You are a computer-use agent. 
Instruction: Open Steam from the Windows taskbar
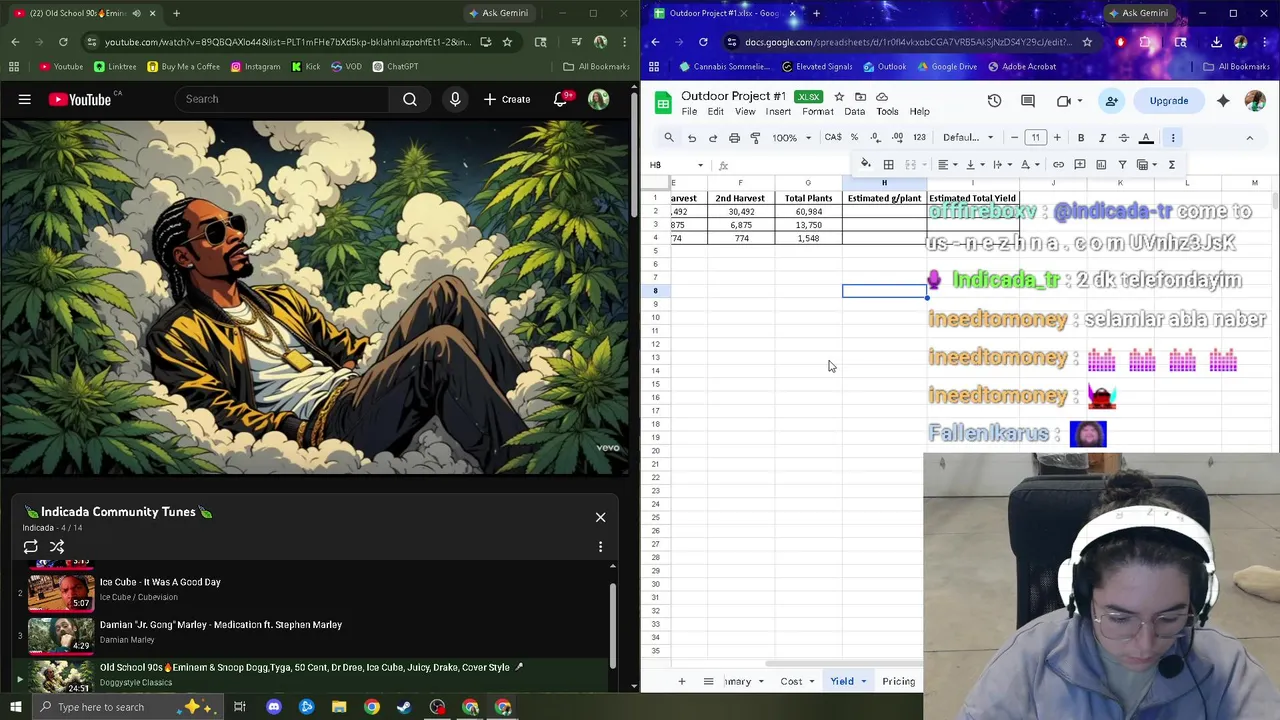tap(404, 707)
